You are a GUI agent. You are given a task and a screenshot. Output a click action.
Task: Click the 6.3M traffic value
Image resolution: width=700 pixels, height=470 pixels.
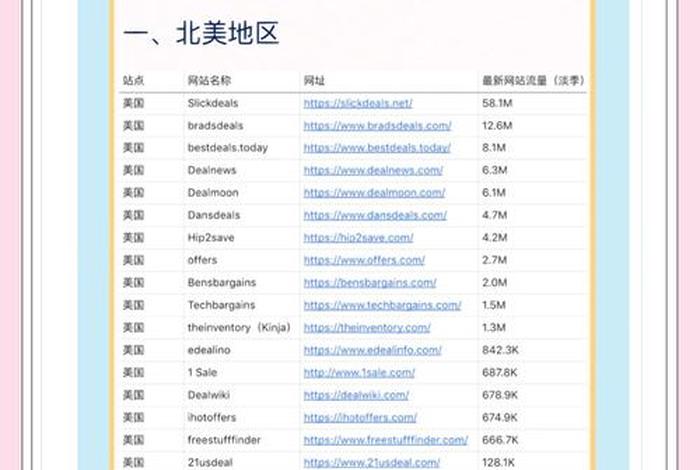(494, 170)
